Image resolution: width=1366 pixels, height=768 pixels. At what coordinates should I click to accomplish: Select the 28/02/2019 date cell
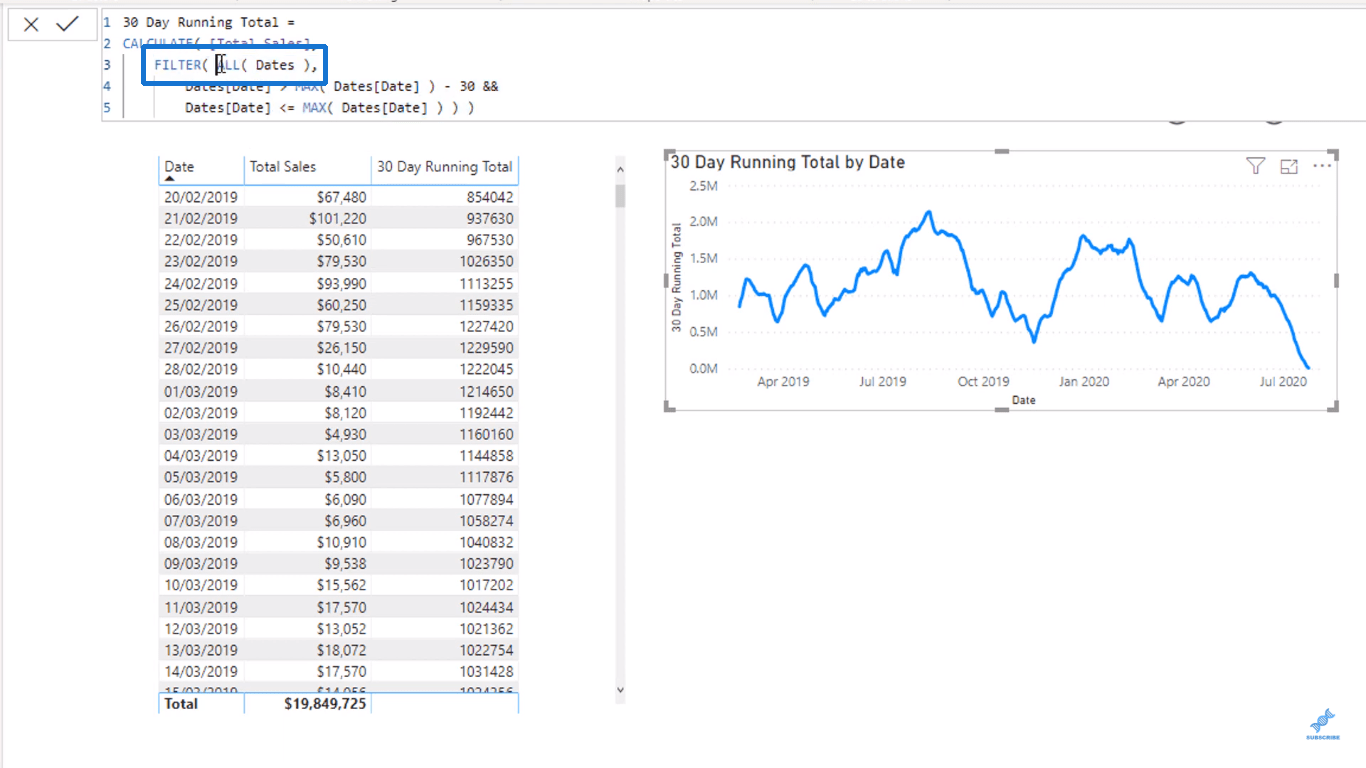click(201, 369)
